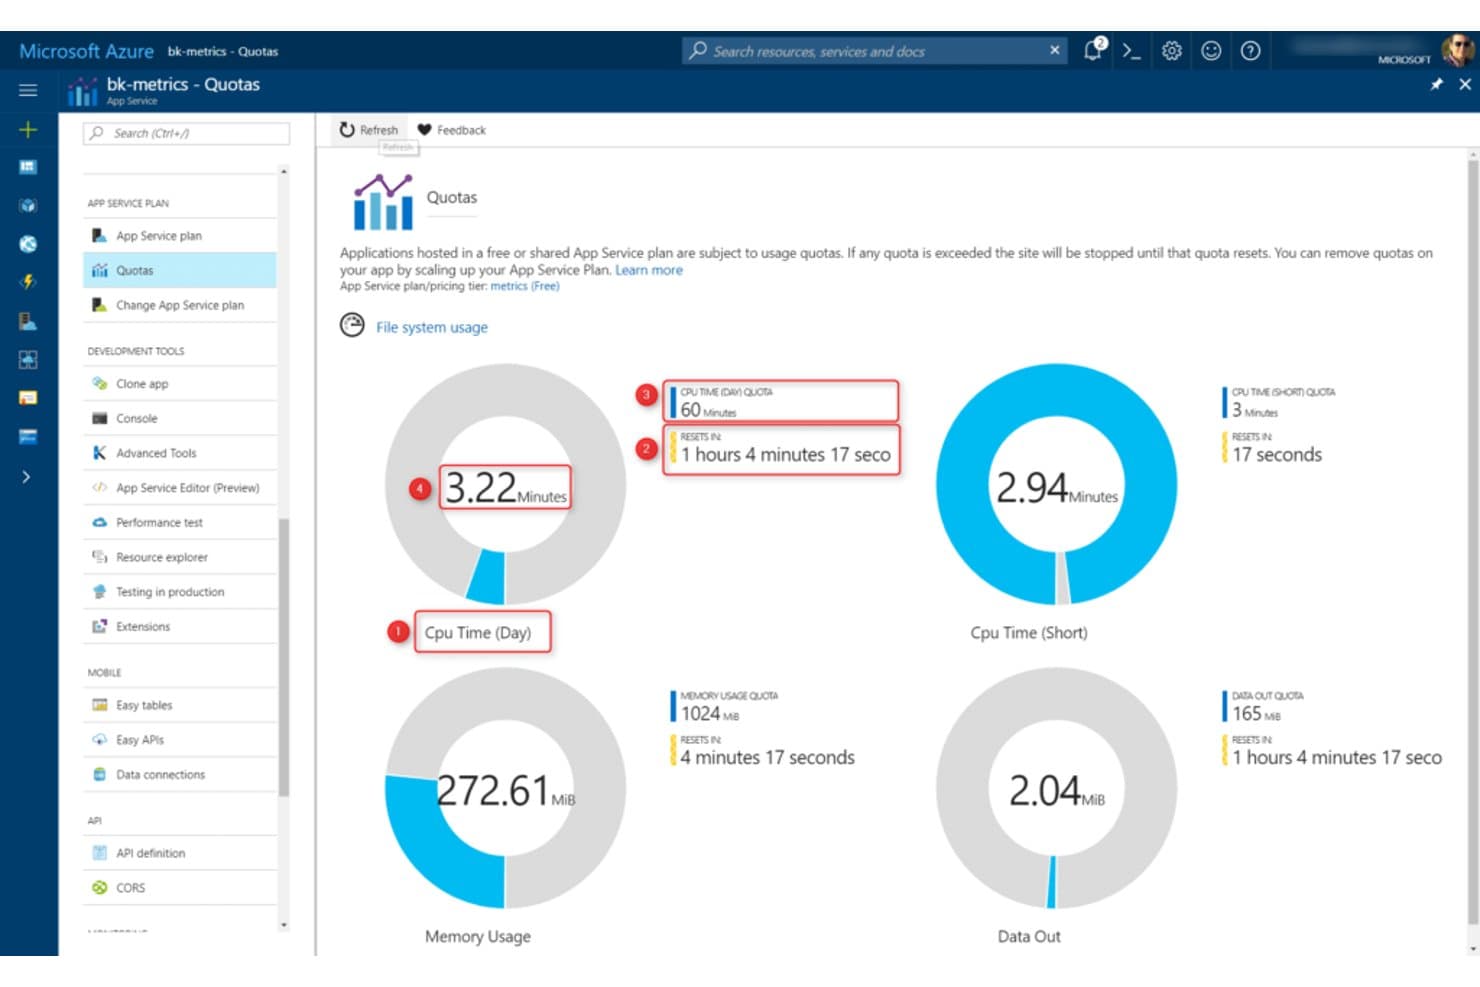
Task: Close the Quotas blade
Action: [x=1465, y=84]
